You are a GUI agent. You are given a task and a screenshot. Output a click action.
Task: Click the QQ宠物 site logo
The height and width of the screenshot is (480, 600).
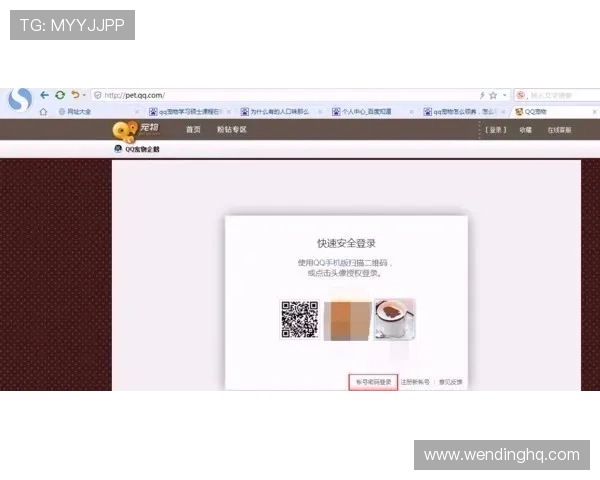point(136,130)
